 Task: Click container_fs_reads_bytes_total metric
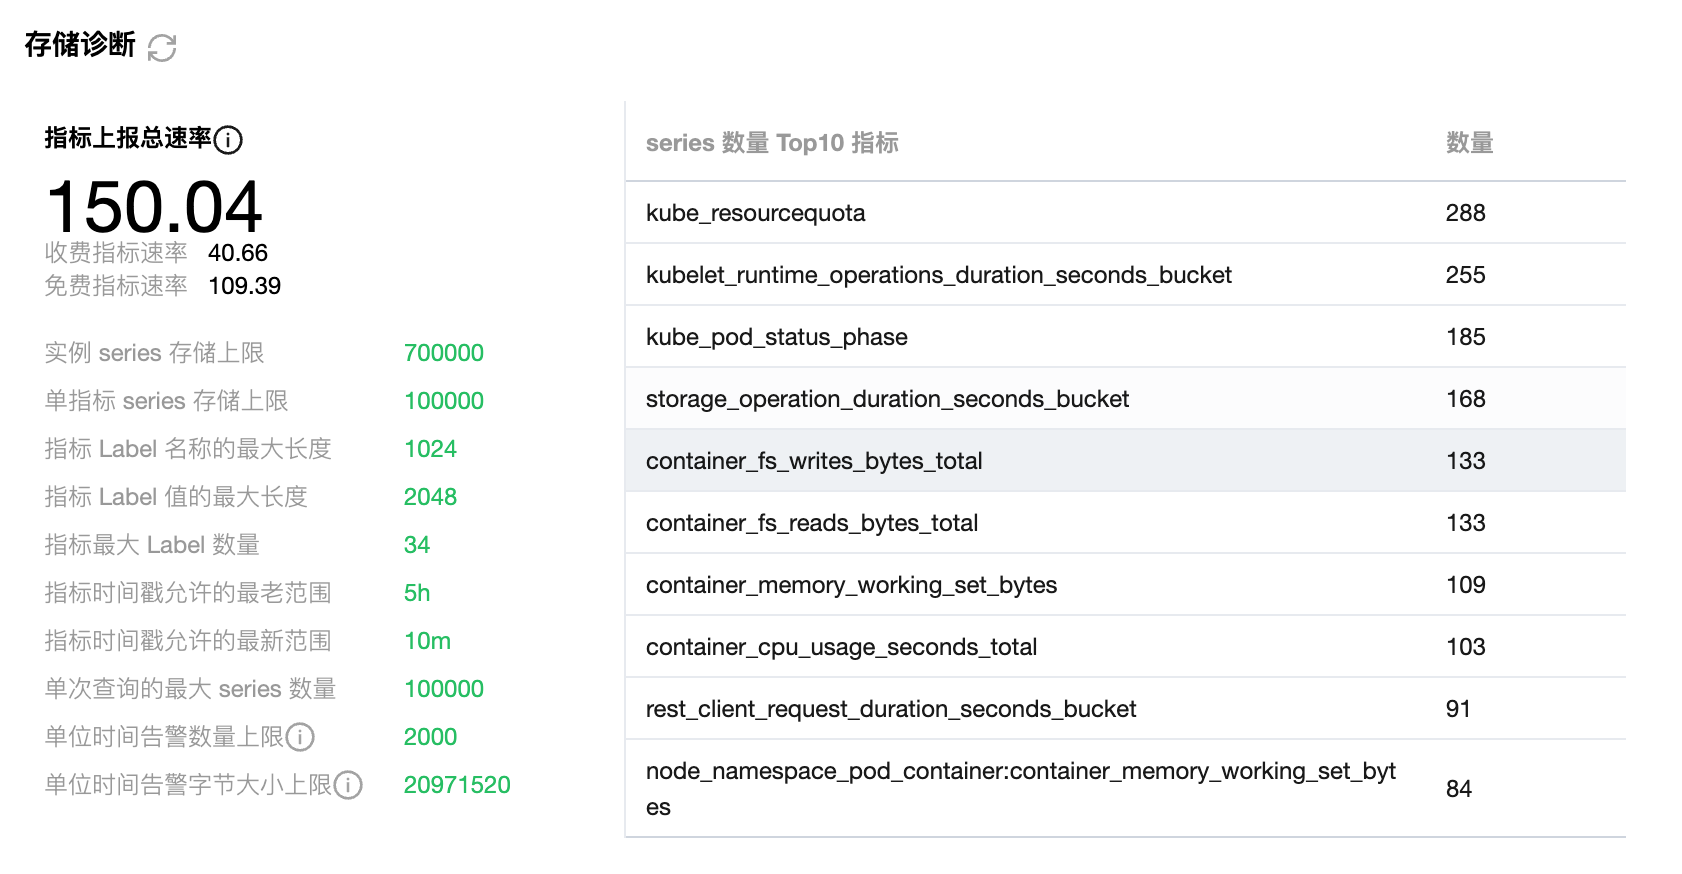pos(811,523)
